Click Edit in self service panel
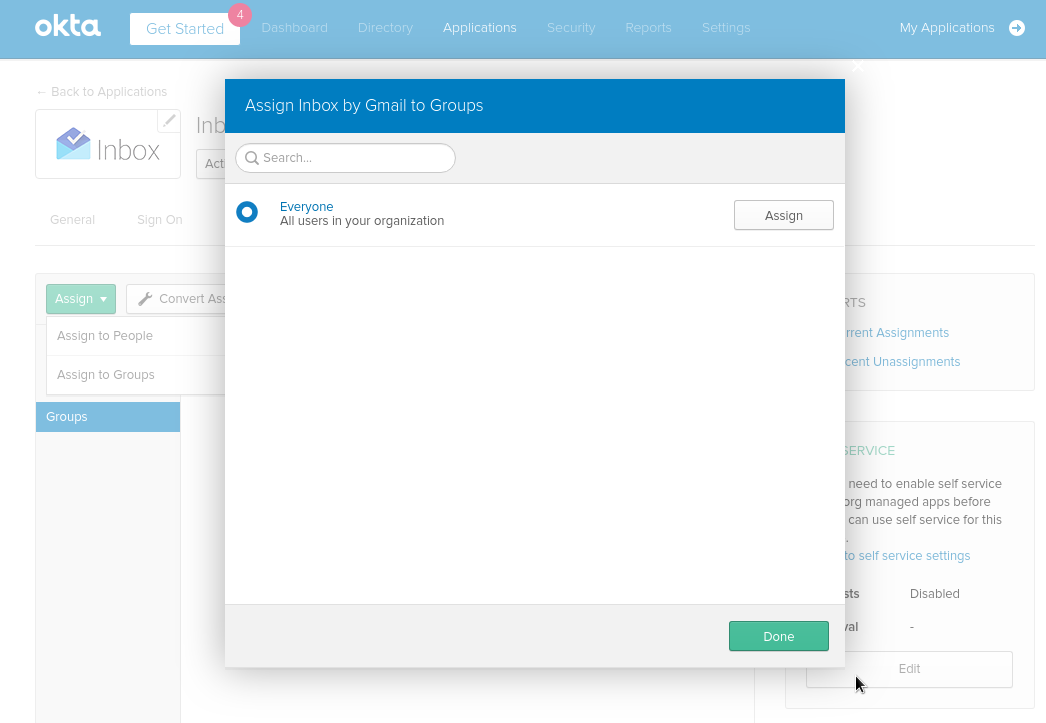The image size is (1046, 723). pyautogui.click(x=909, y=669)
